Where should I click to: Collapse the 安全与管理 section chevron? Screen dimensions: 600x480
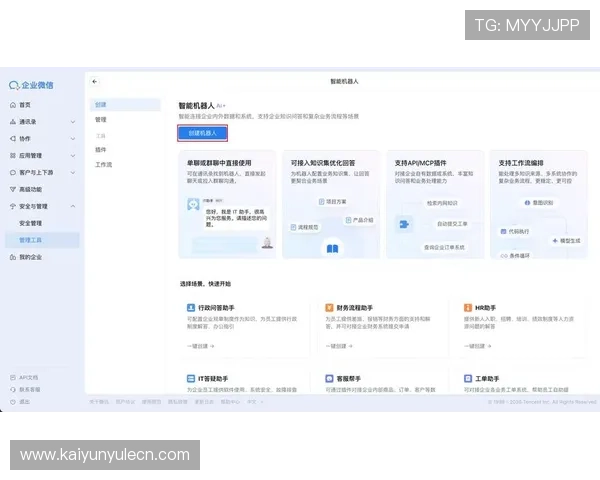(73, 206)
